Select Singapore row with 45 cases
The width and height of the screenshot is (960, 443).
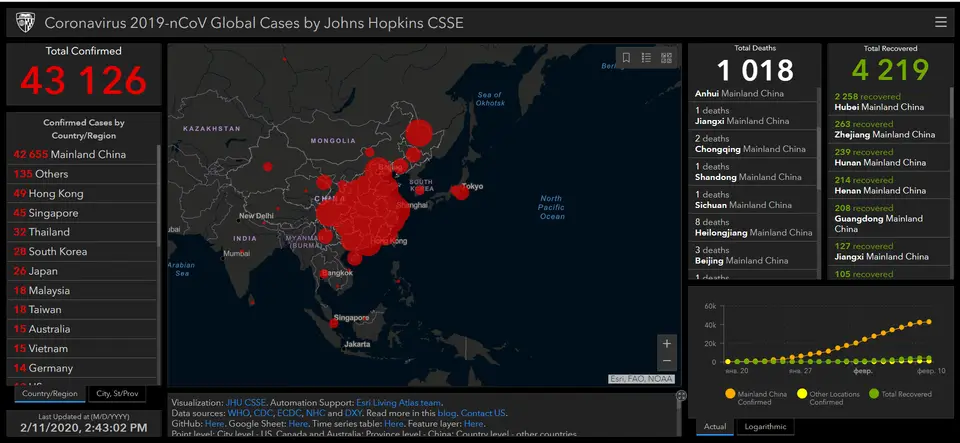(82, 213)
